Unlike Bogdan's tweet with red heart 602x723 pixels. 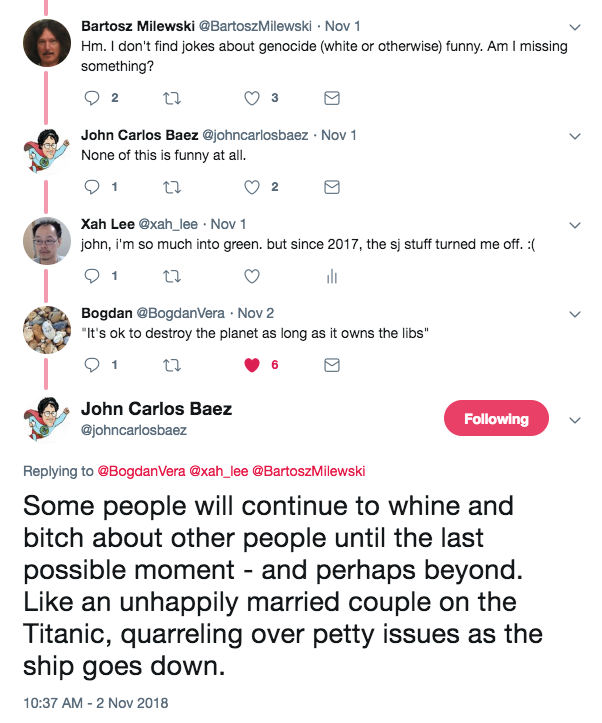252,365
